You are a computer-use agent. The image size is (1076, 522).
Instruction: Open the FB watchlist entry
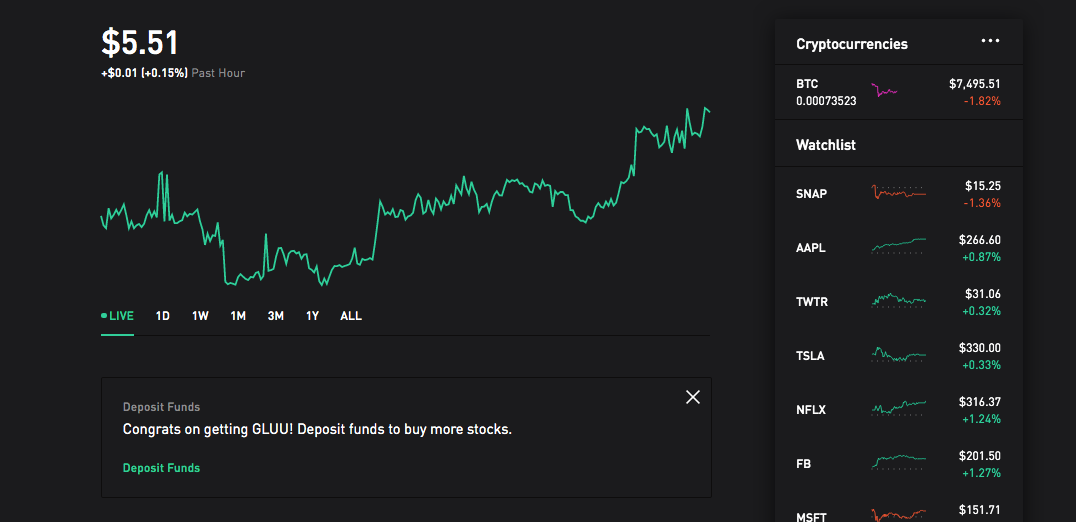[x=899, y=464]
